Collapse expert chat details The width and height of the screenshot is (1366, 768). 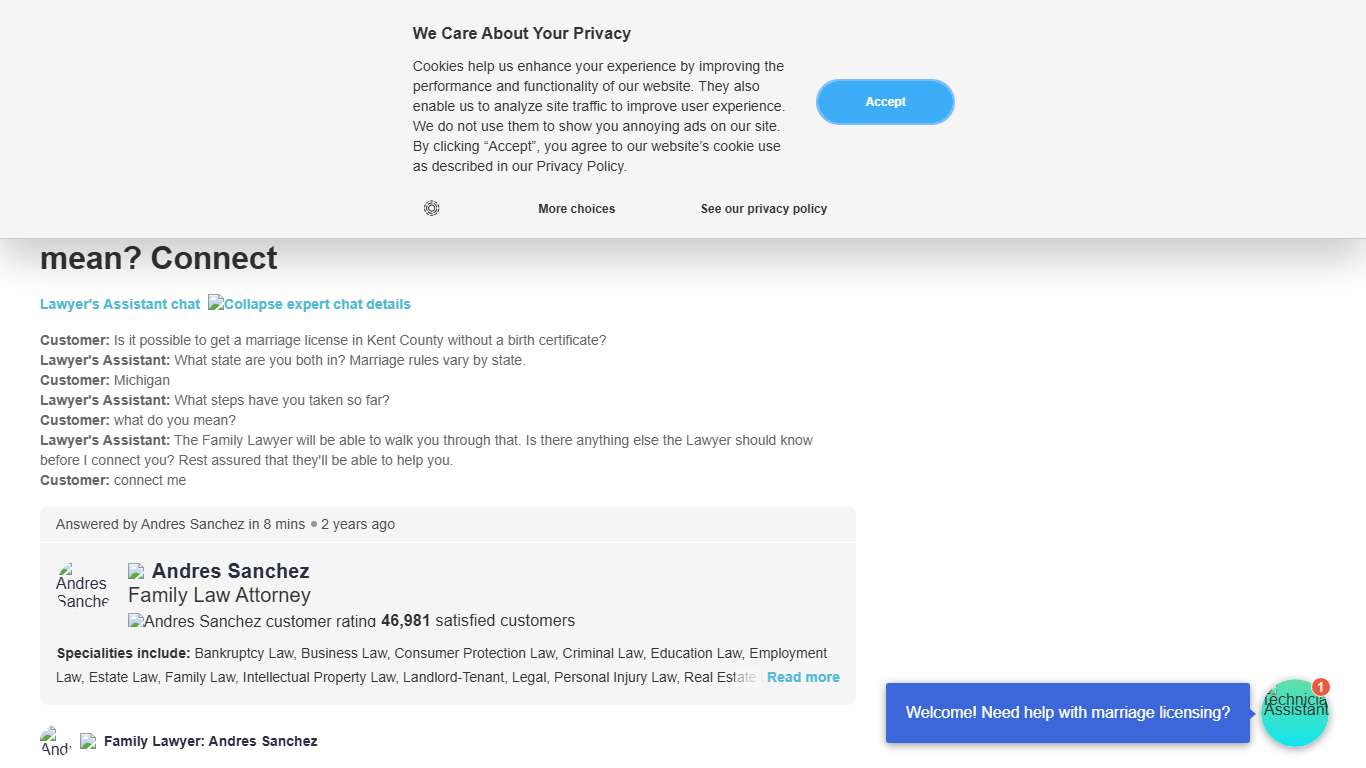click(x=310, y=304)
